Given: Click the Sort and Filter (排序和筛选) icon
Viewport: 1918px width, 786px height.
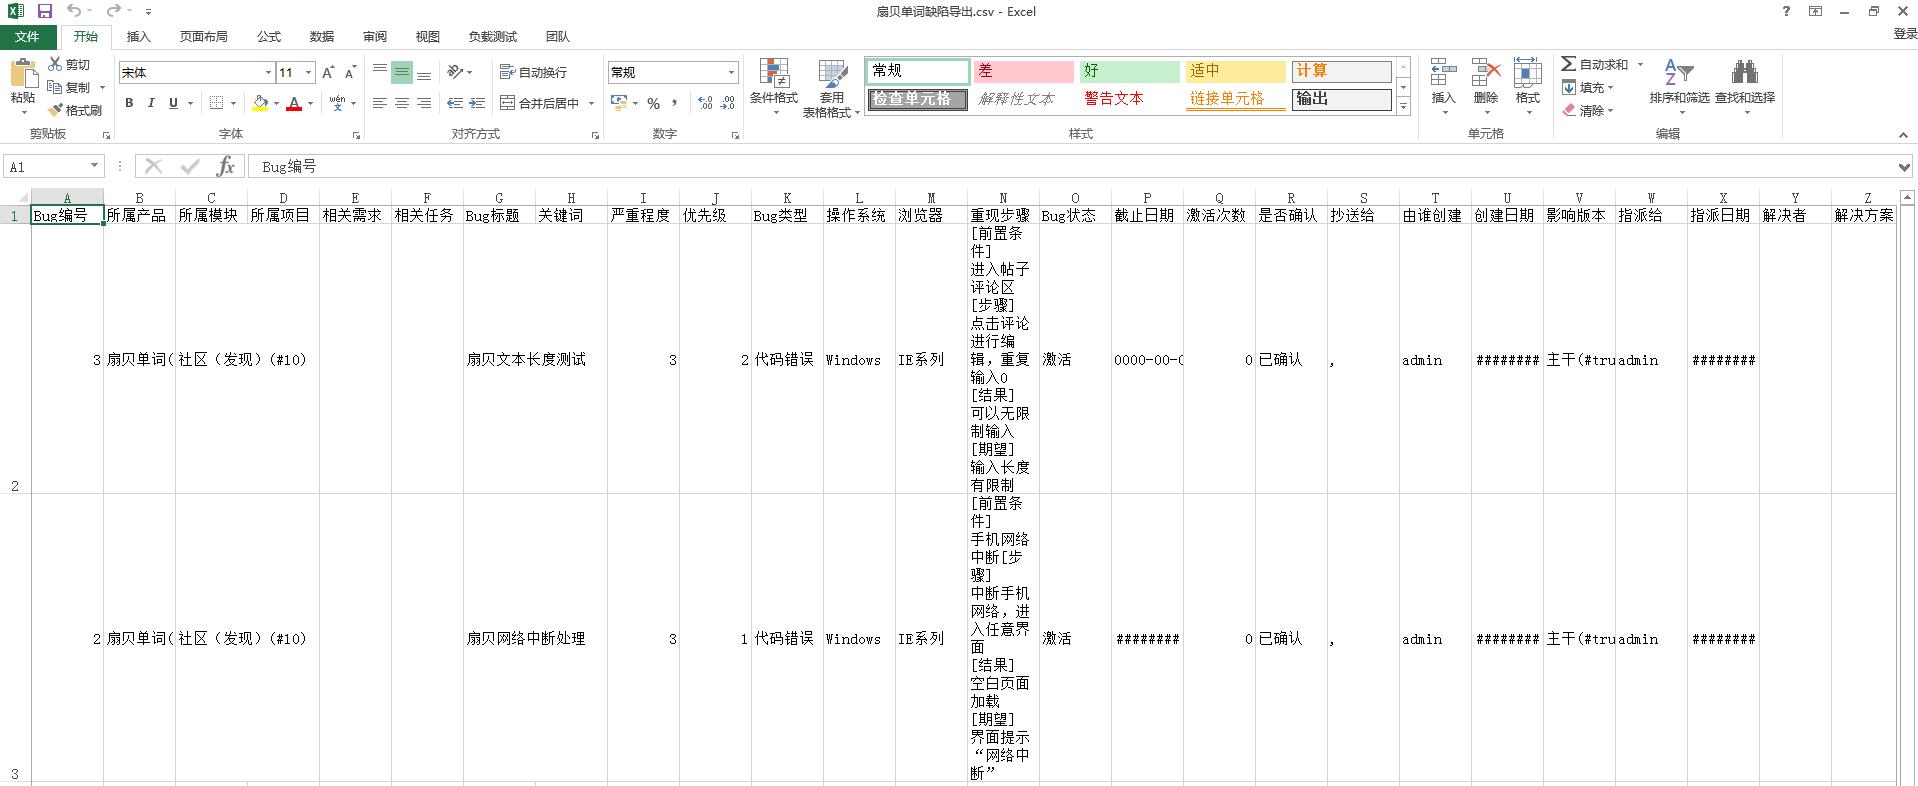Looking at the screenshot, I should click(x=1679, y=73).
